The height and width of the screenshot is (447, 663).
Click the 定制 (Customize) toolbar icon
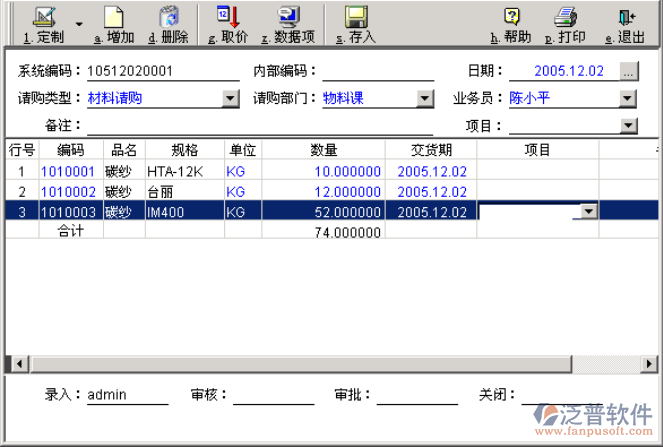pos(44,18)
